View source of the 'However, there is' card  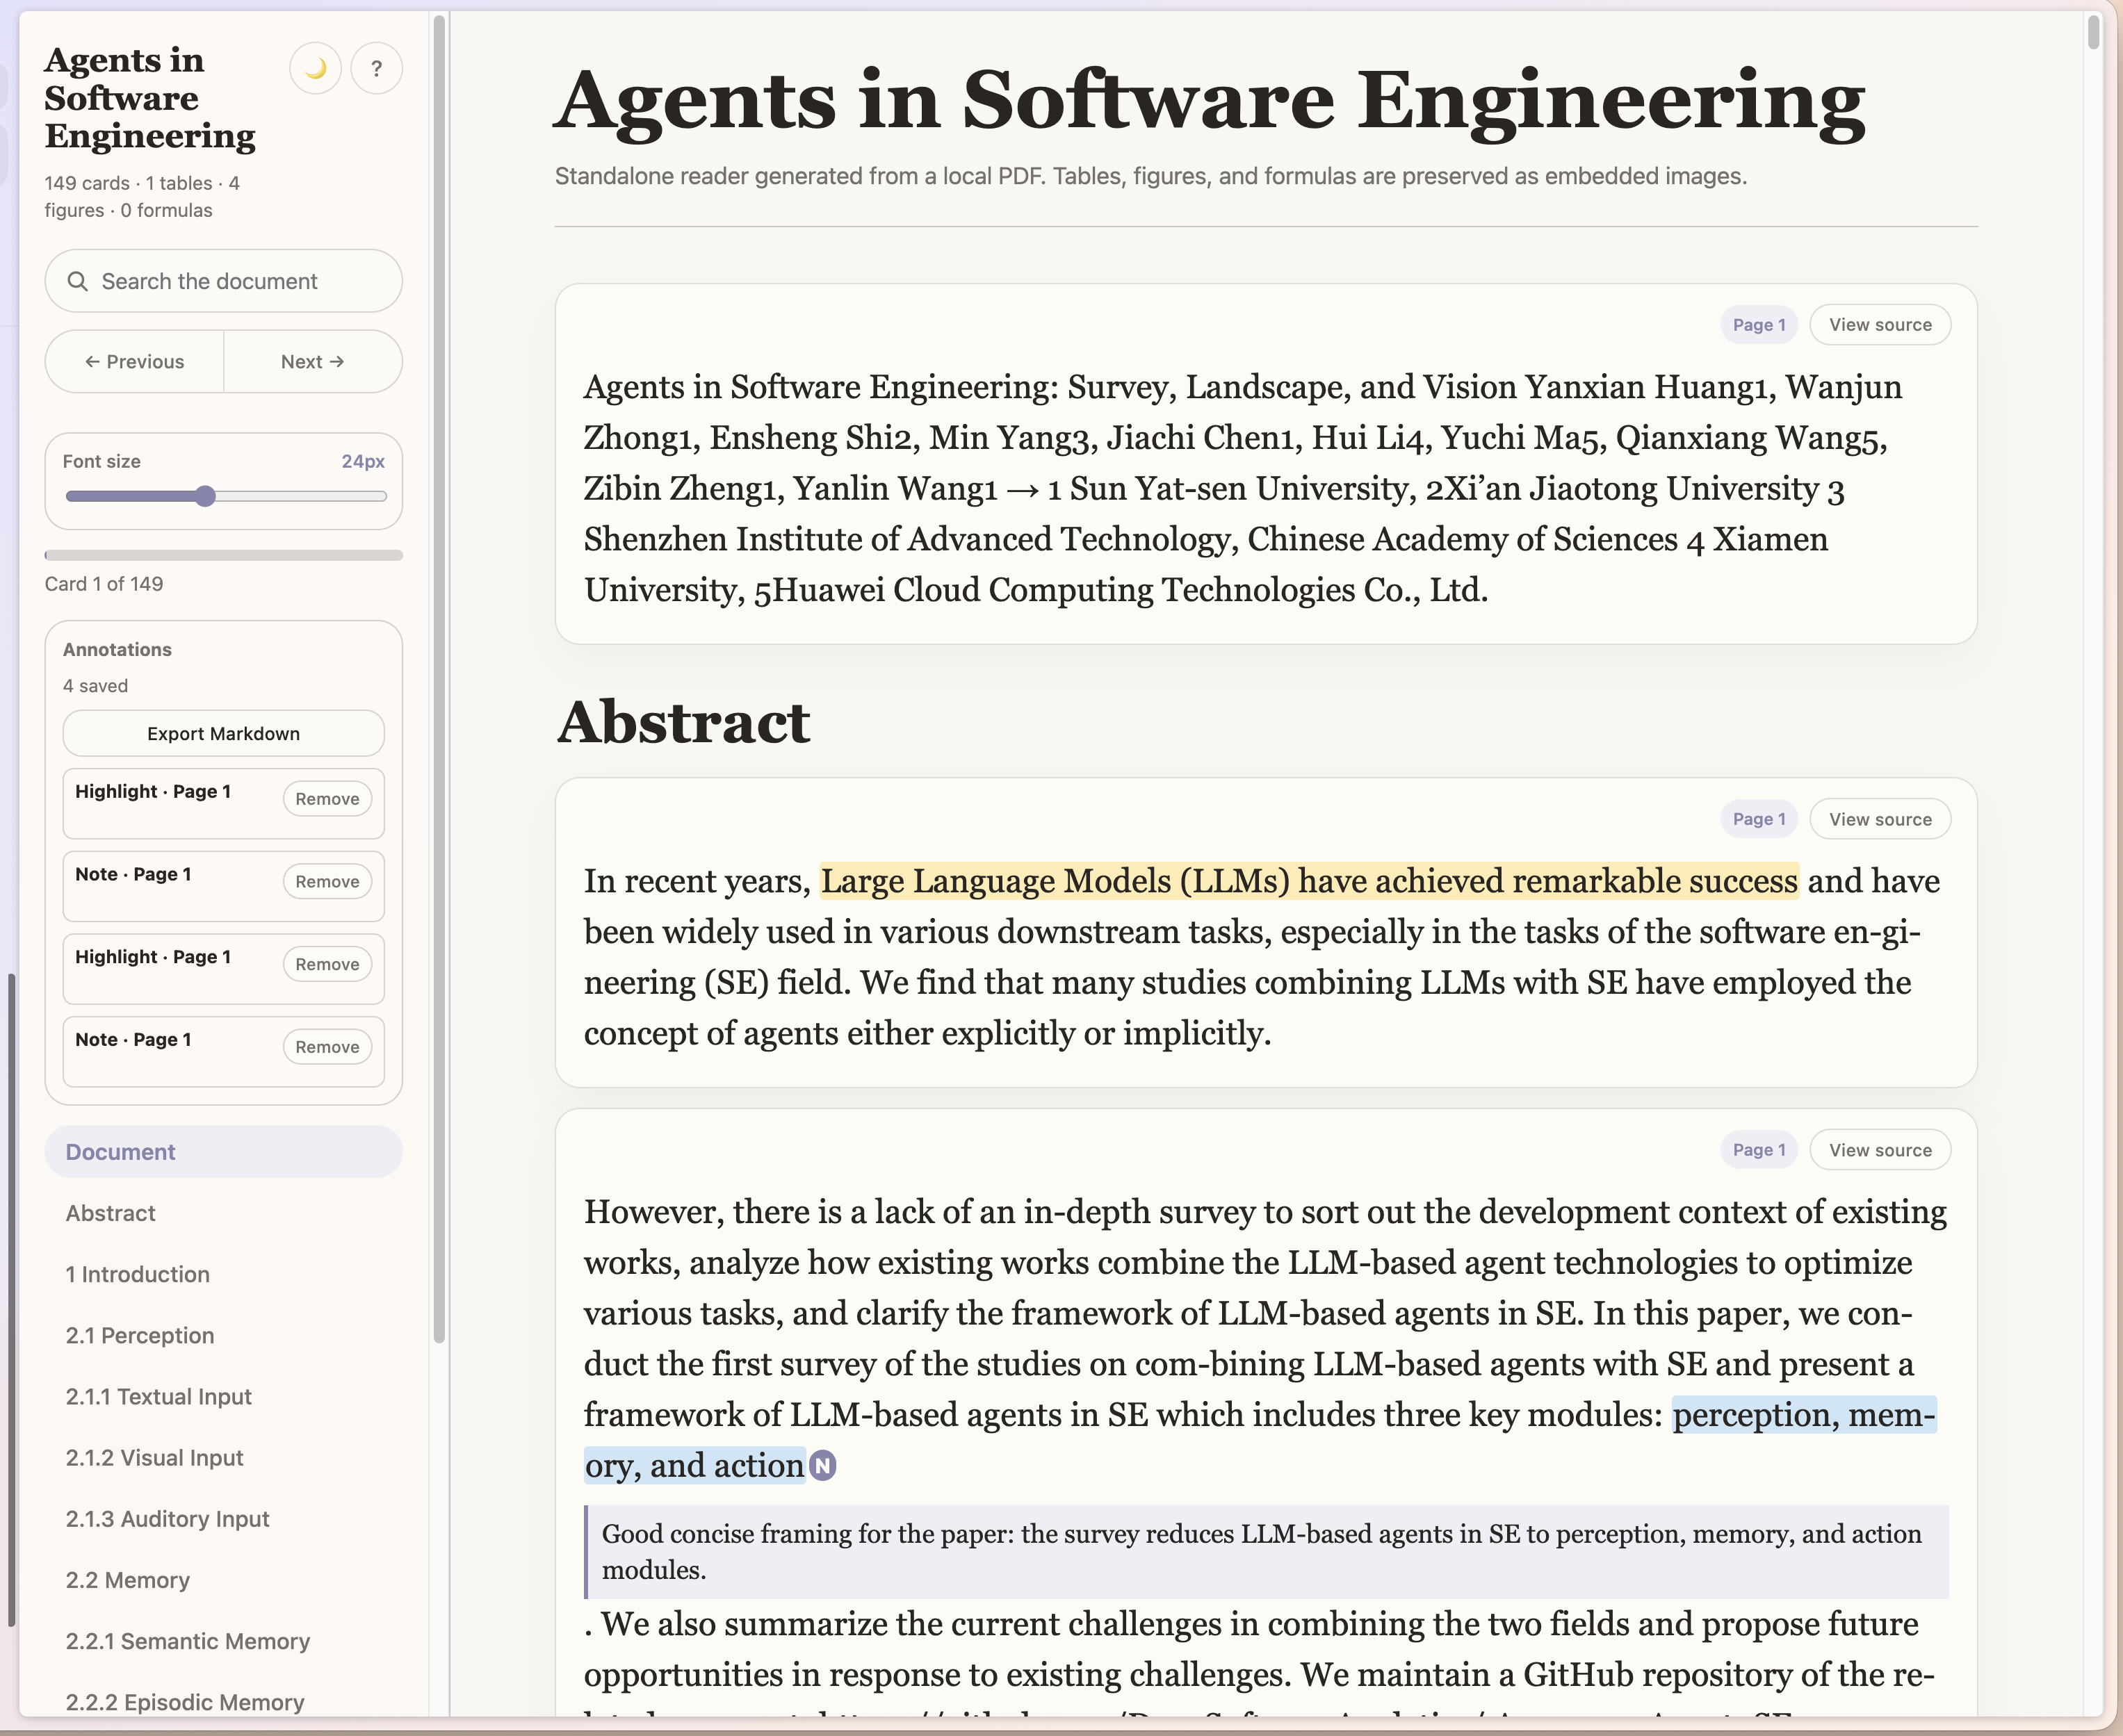click(1880, 1150)
